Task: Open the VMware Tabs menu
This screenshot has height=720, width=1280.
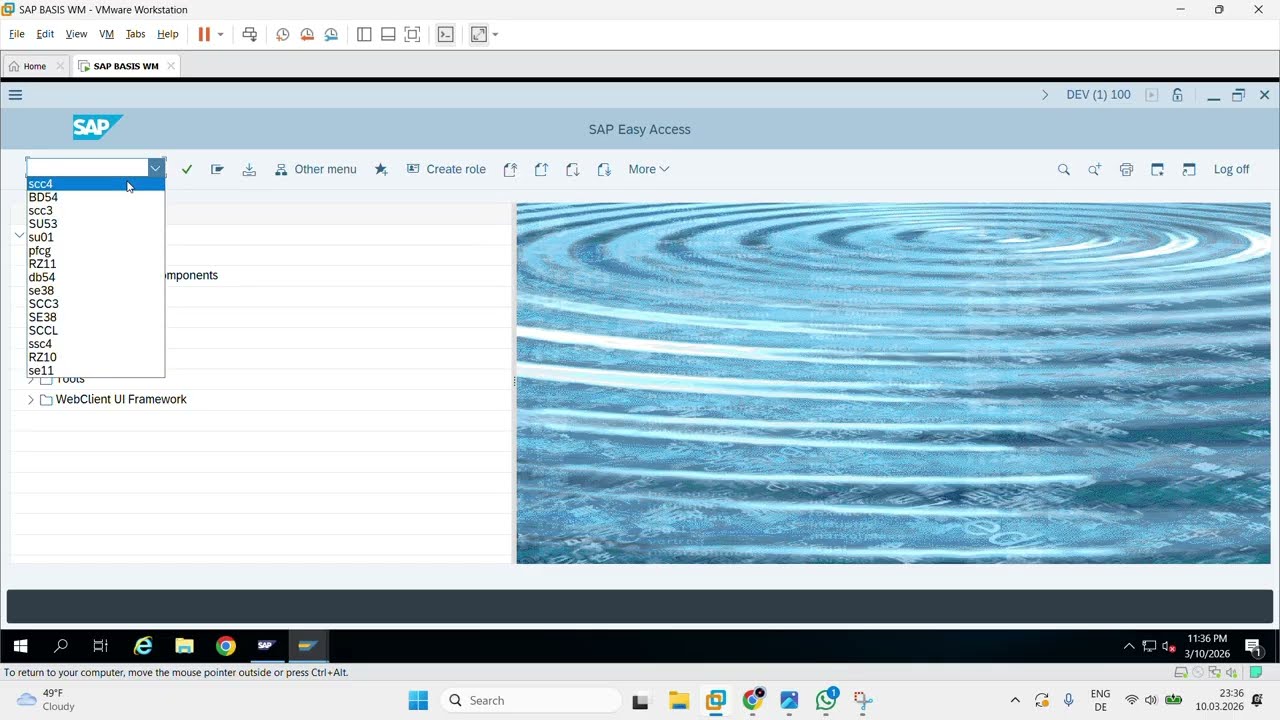Action: [x=135, y=34]
